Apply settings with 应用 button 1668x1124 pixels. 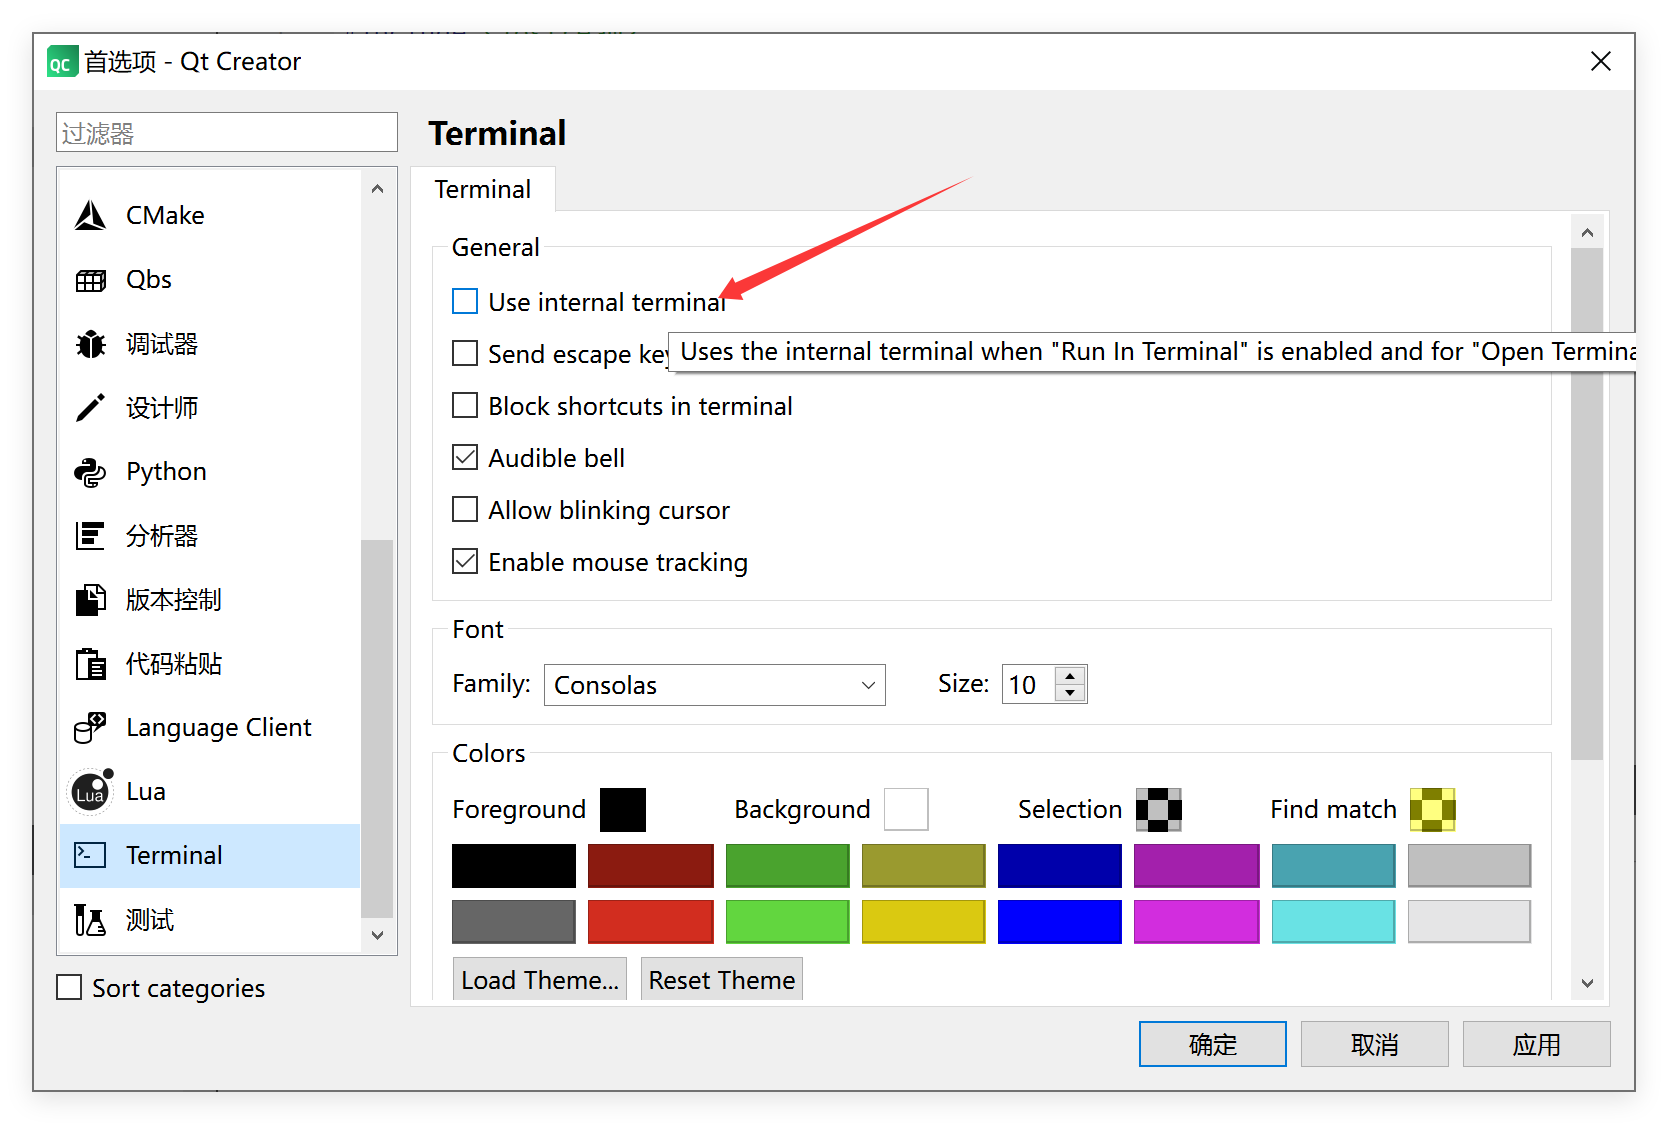click(x=1537, y=1044)
